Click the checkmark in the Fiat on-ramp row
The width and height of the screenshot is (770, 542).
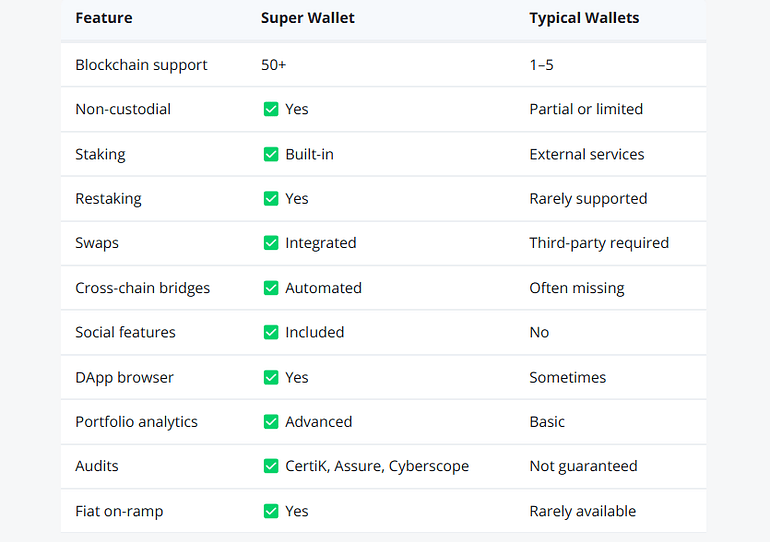[270, 511]
